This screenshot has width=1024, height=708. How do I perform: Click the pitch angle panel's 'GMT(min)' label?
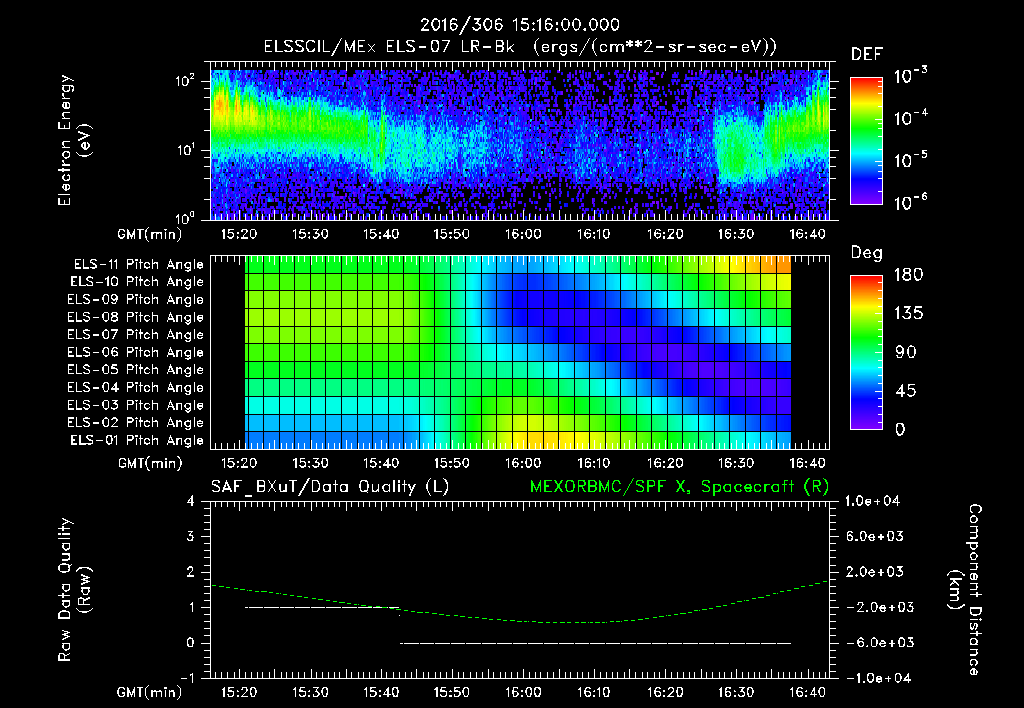(150, 464)
